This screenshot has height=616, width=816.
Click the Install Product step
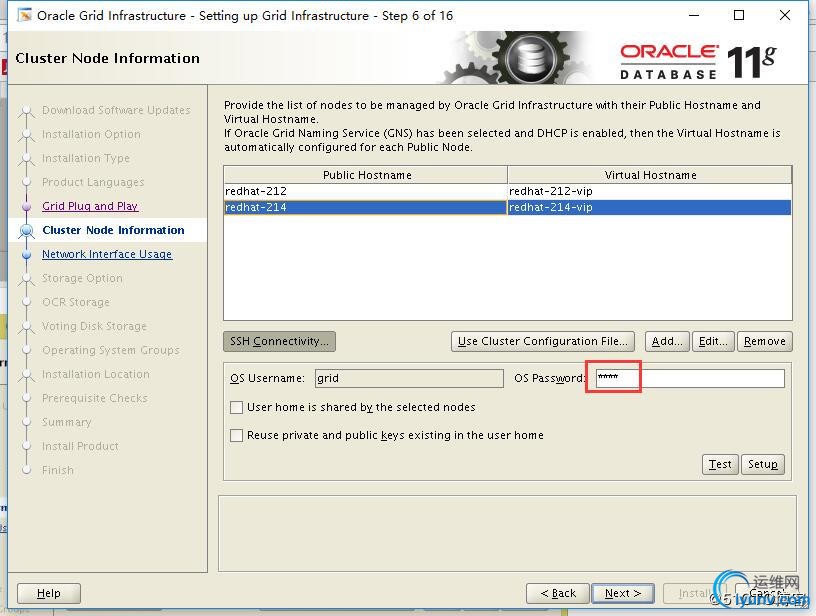[x=80, y=446]
